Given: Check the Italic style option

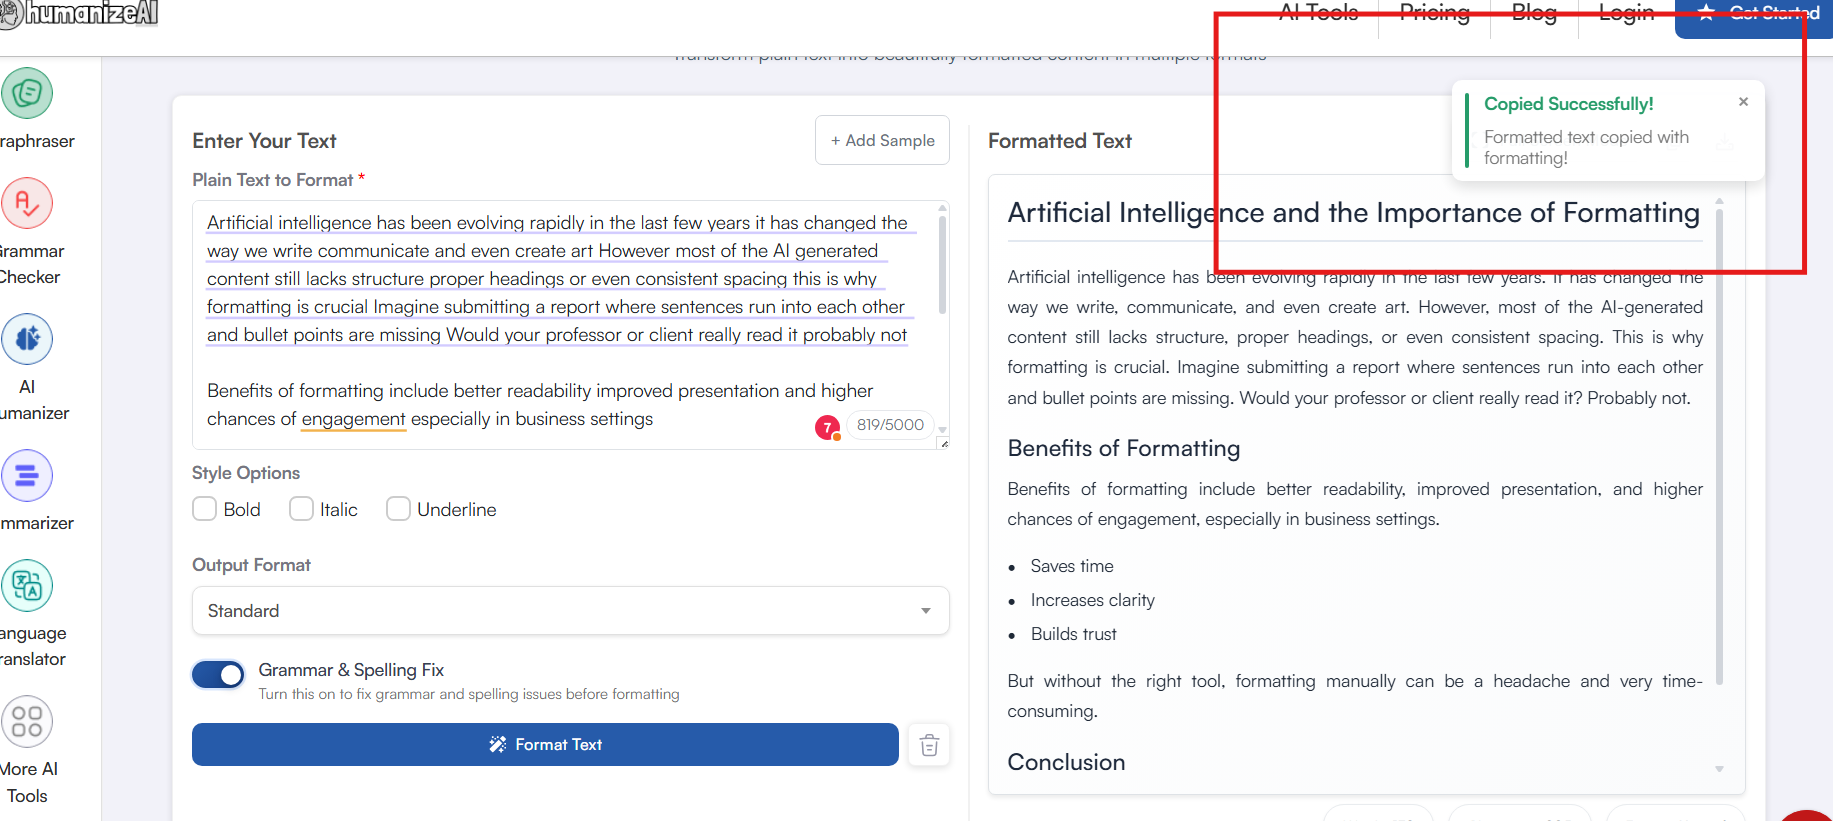Looking at the screenshot, I should pyautogui.click(x=301, y=509).
